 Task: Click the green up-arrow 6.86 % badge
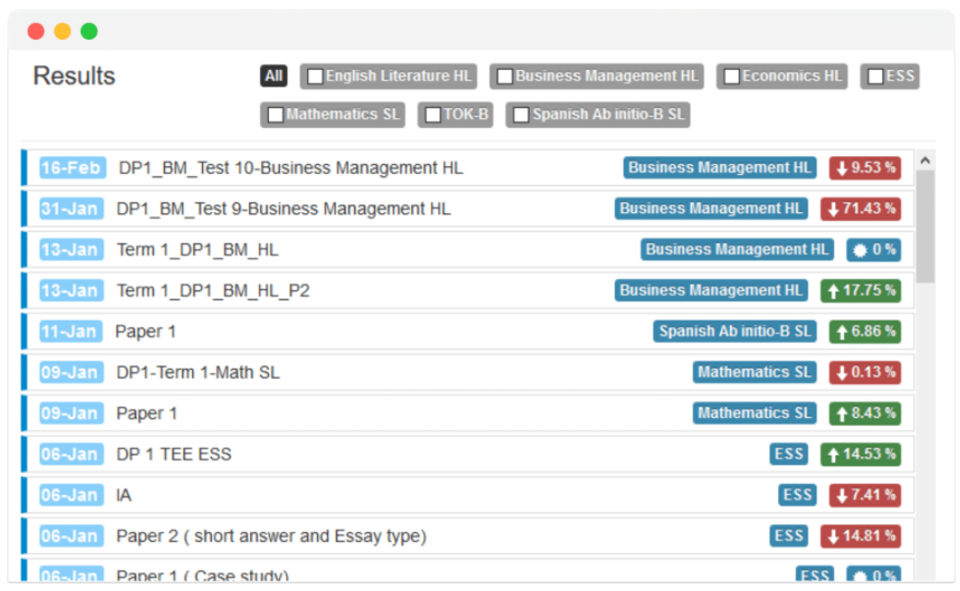pyautogui.click(x=865, y=331)
